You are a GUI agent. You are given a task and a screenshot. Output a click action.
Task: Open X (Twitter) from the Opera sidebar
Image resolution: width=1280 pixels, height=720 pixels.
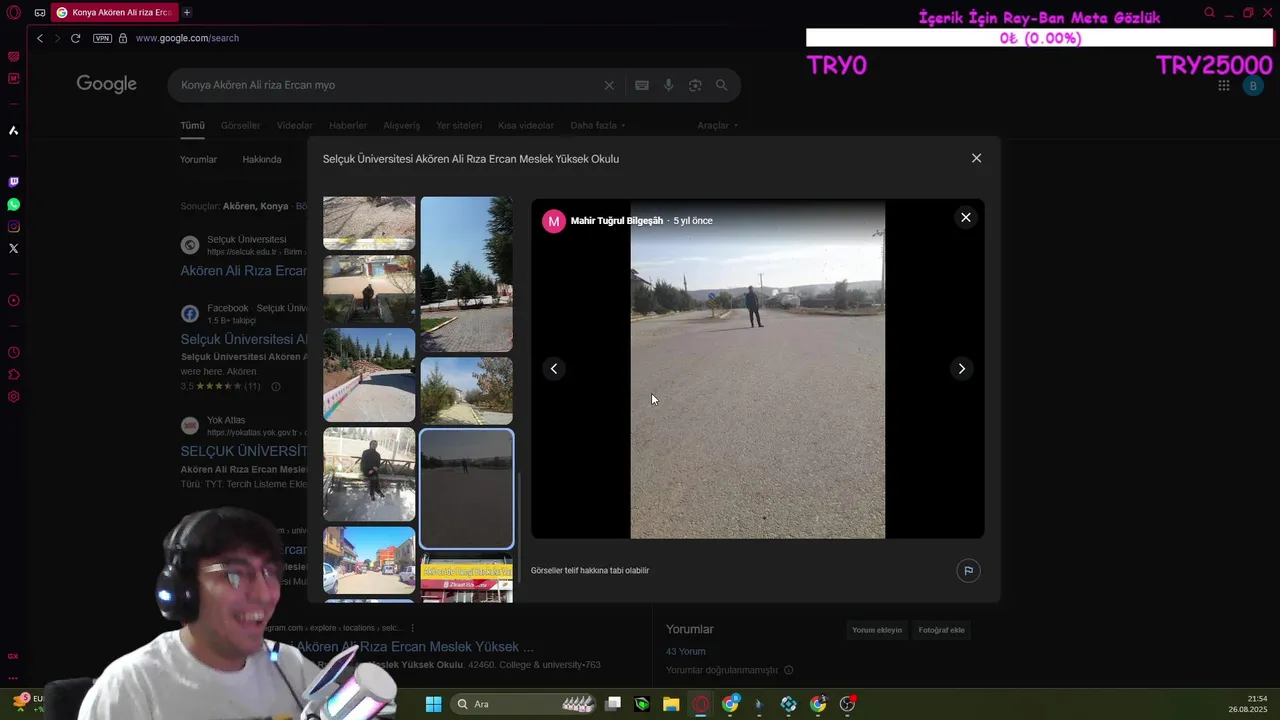13,248
